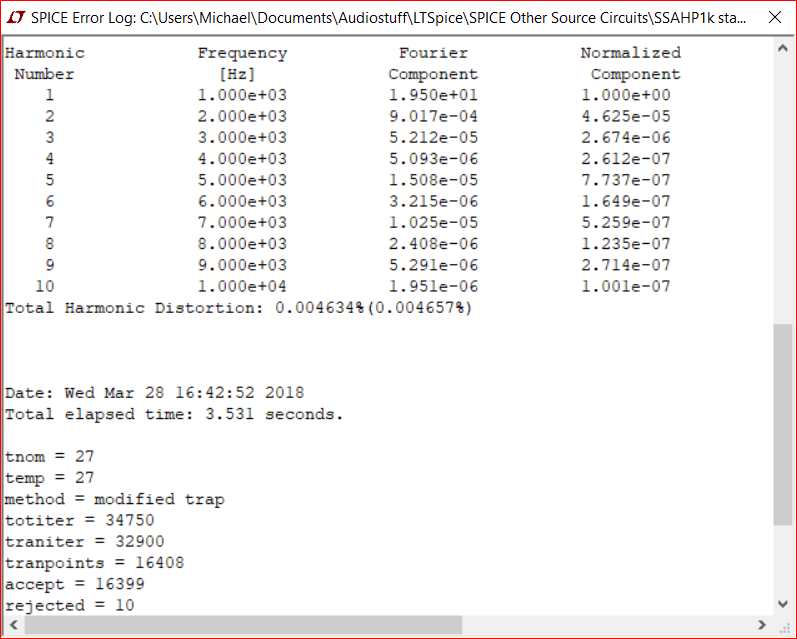This screenshot has width=797, height=639.
Task: Click frequency value 5.000e+03
Action: (x=242, y=180)
